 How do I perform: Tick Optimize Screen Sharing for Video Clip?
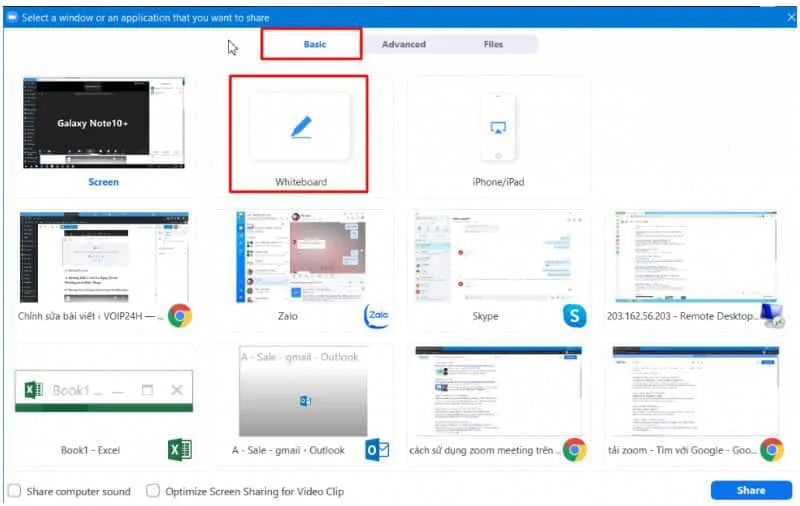153,491
